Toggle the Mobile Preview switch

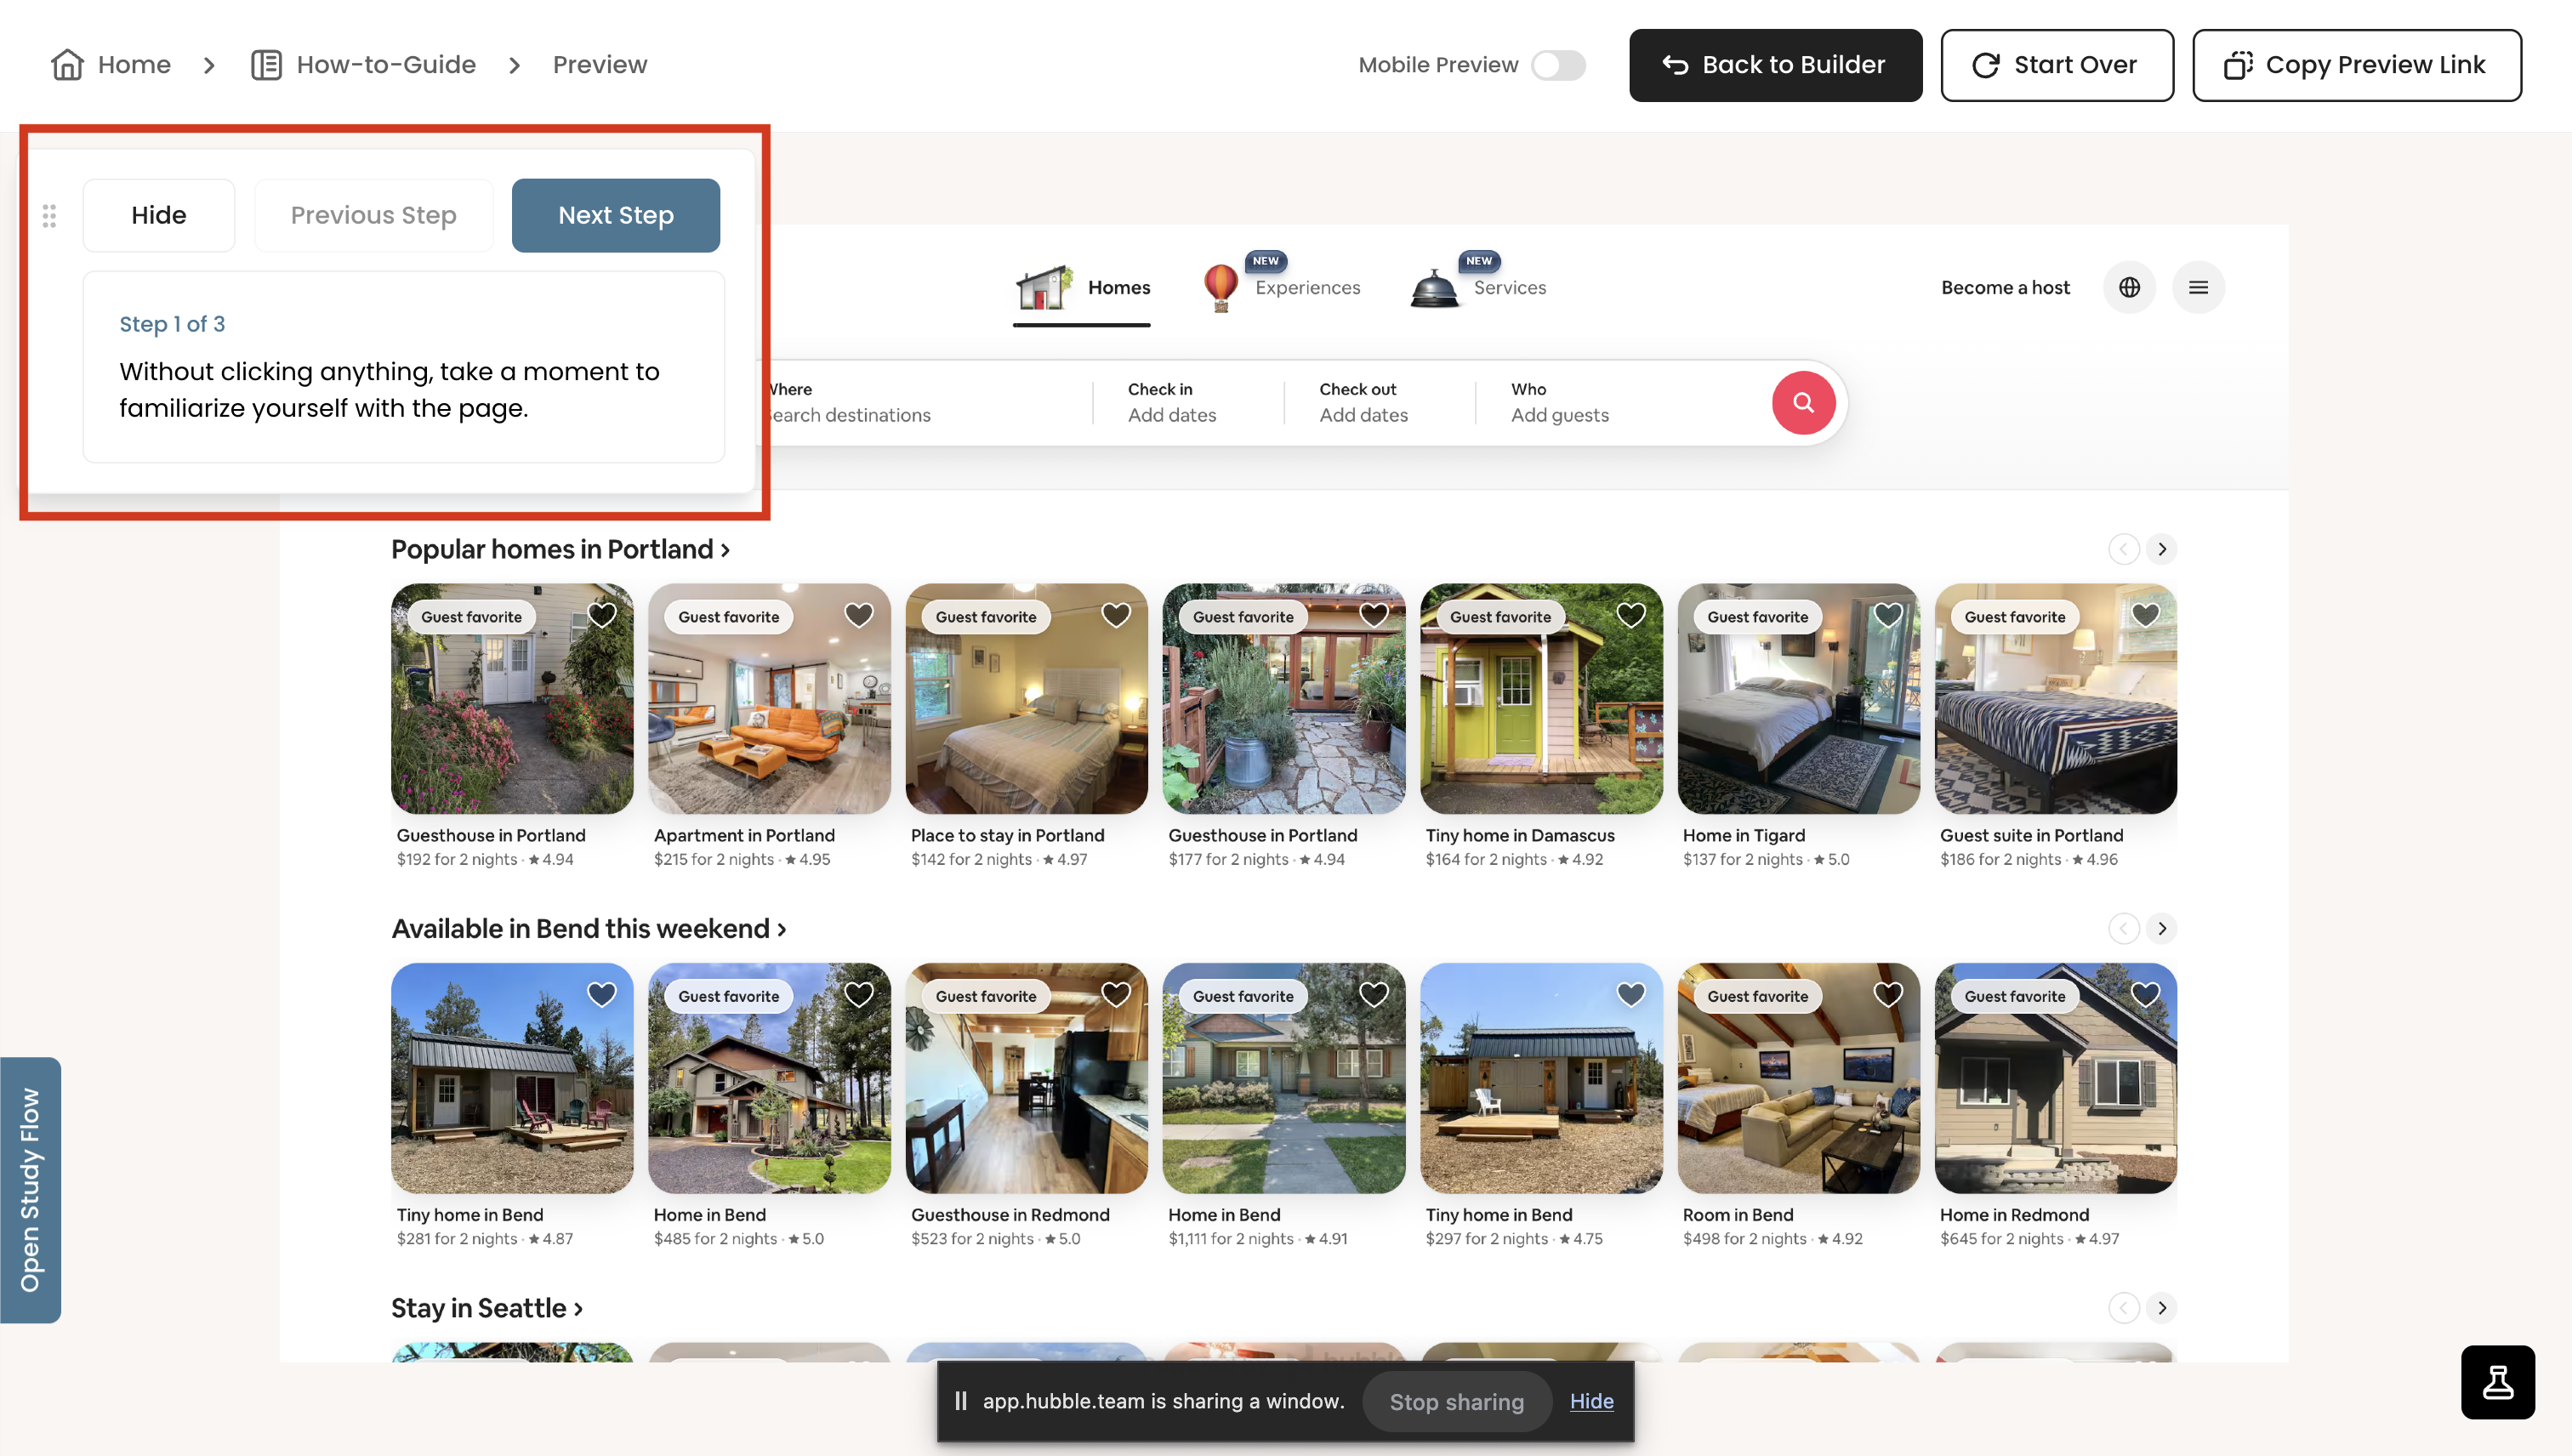point(1558,65)
